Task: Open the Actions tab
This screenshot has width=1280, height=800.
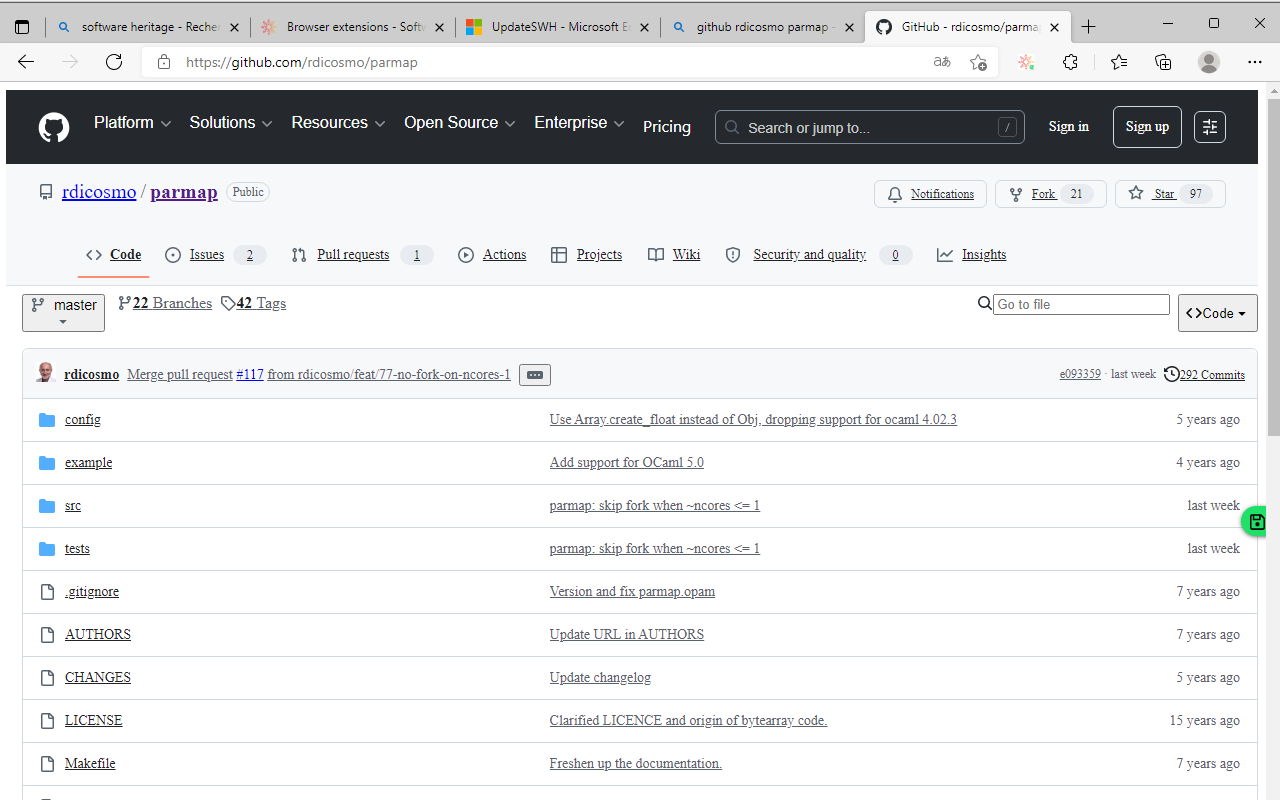Action: [492, 255]
